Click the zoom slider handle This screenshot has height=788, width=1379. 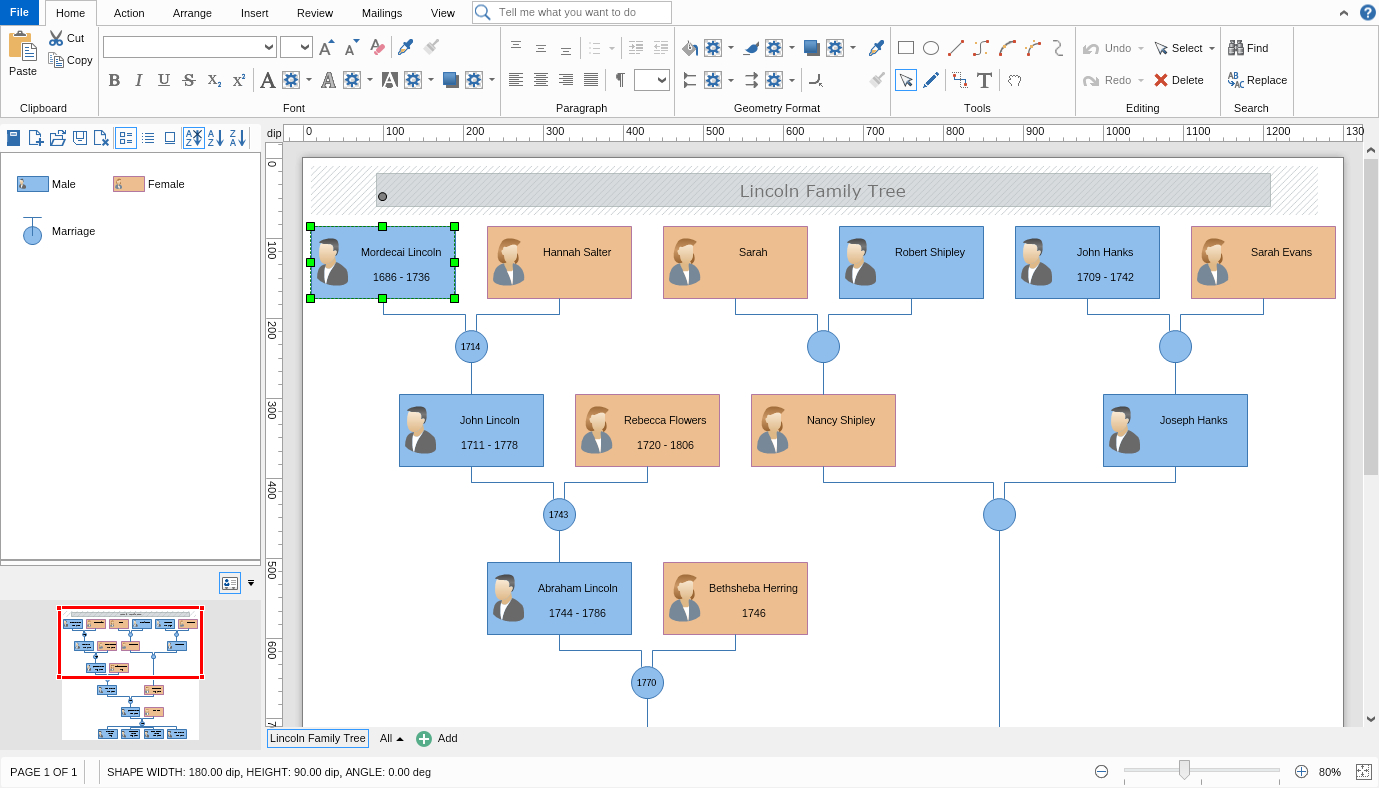(x=1184, y=770)
